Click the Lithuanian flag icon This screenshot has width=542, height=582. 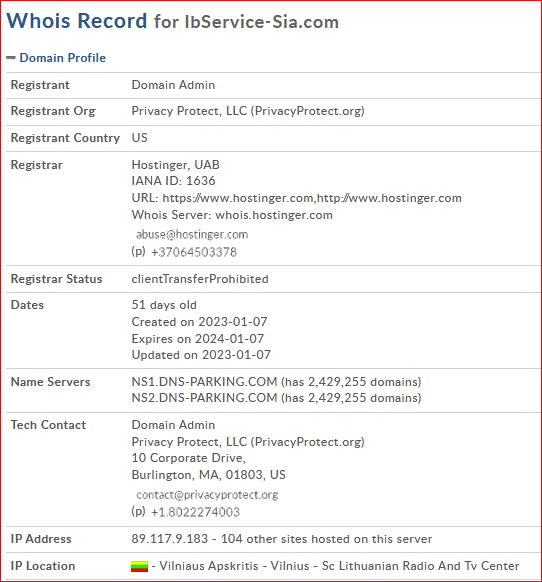click(140, 566)
